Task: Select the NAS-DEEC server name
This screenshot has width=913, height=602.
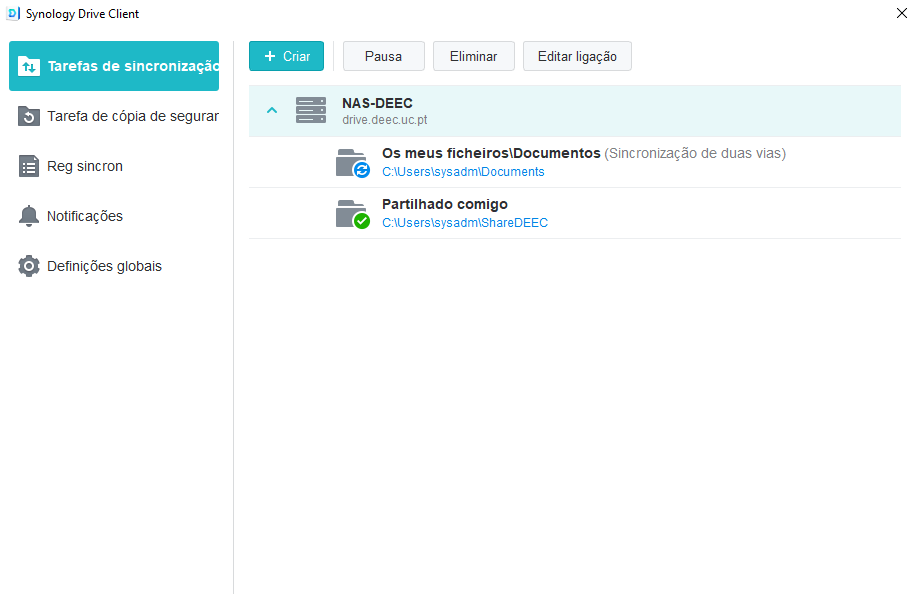Action: [377, 103]
